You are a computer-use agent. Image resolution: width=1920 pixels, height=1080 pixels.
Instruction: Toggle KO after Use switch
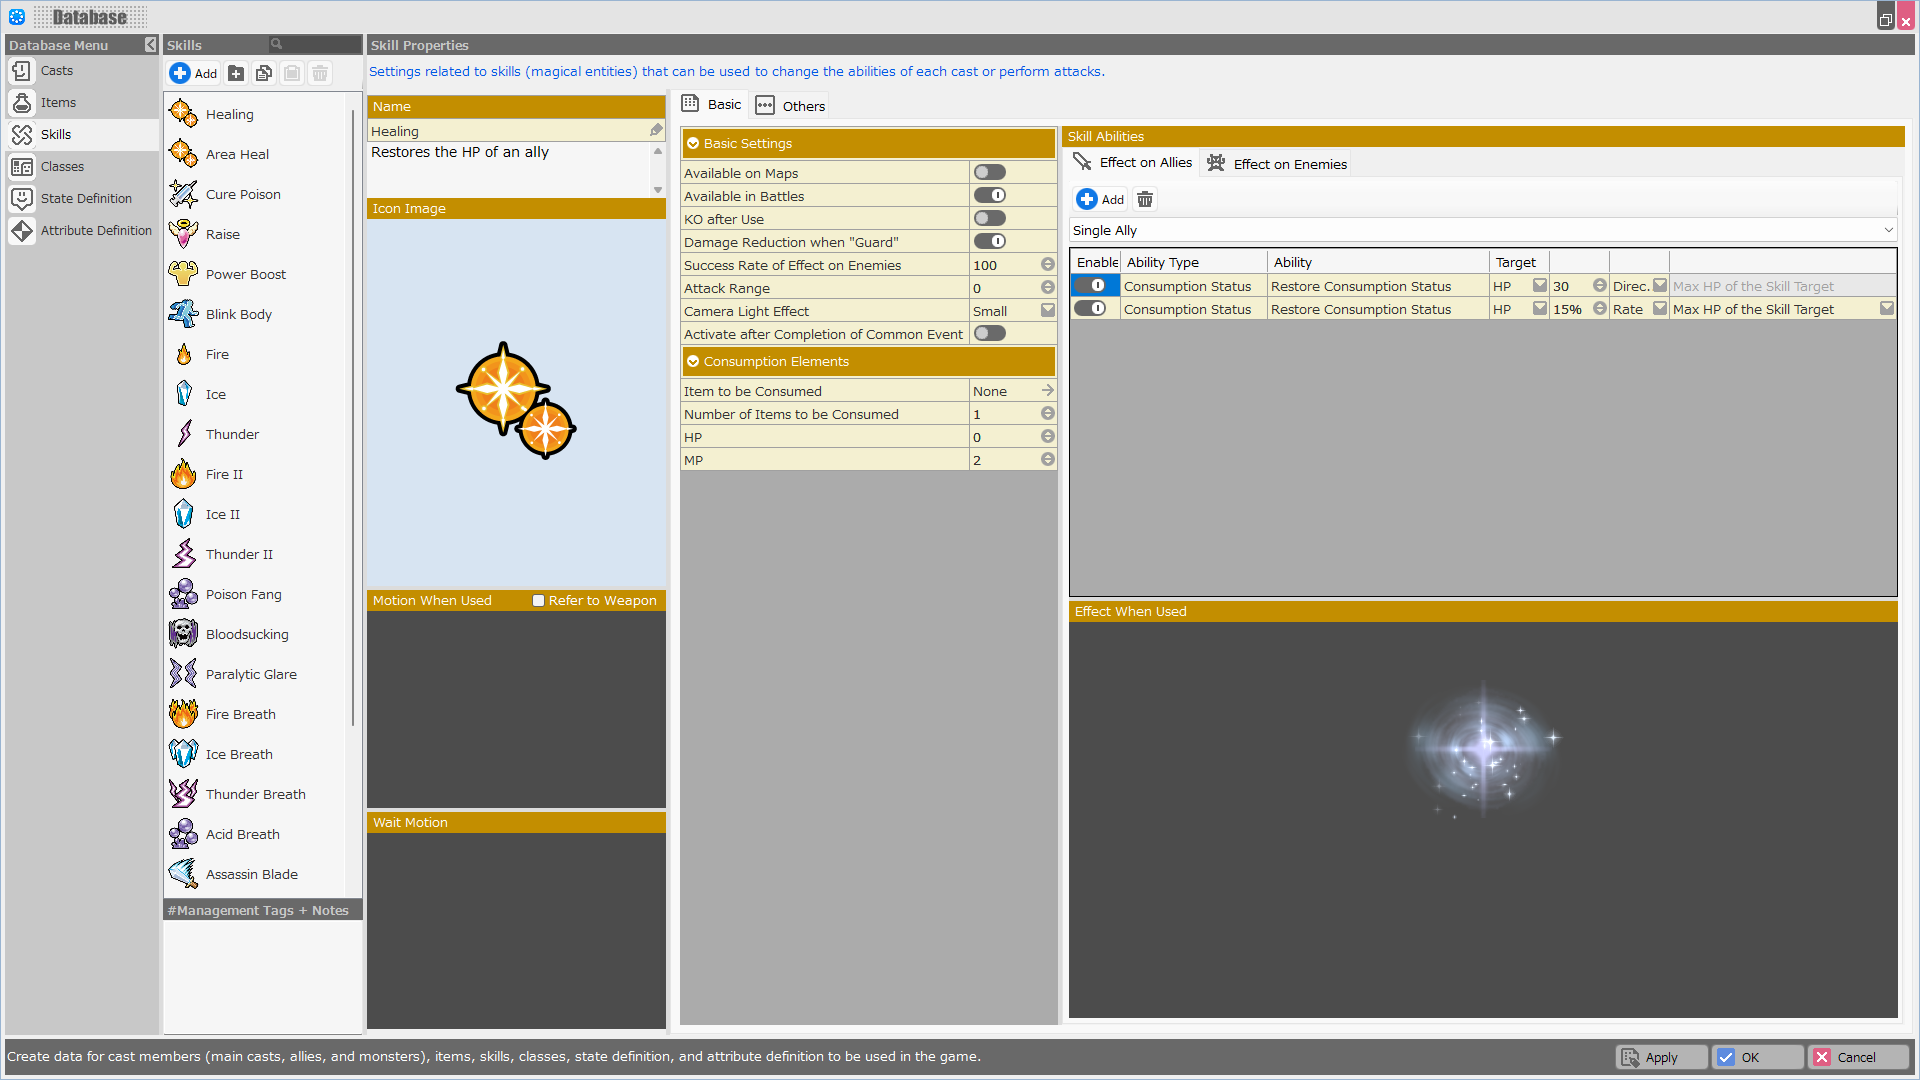click(989, 219)
